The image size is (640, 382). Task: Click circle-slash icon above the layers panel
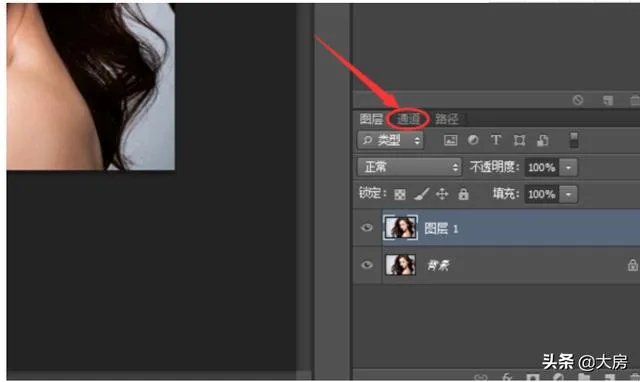click(578, 100)
